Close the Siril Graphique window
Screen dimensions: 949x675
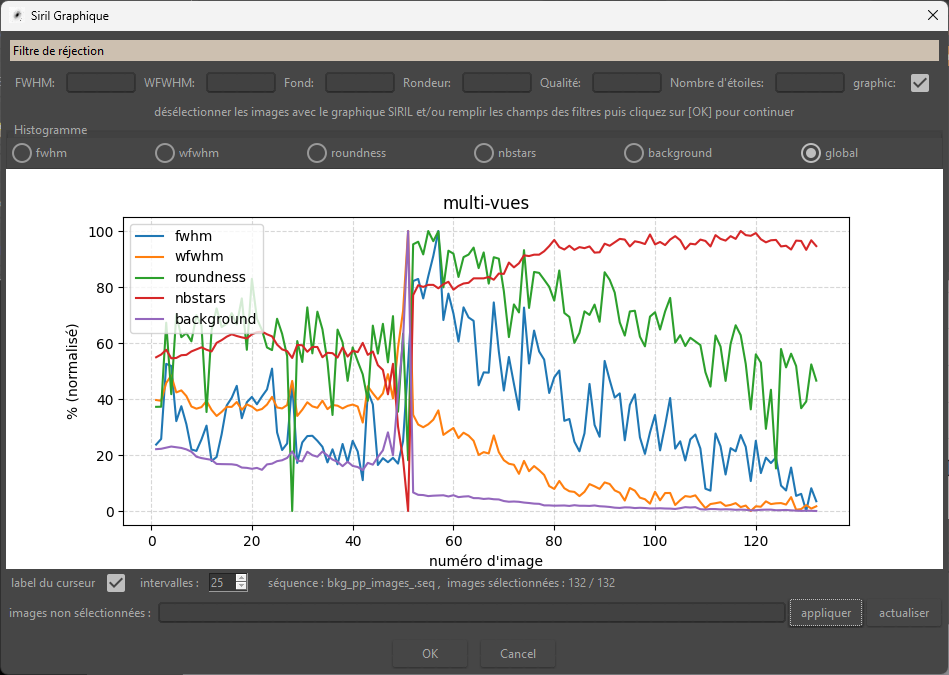point(933,16)
